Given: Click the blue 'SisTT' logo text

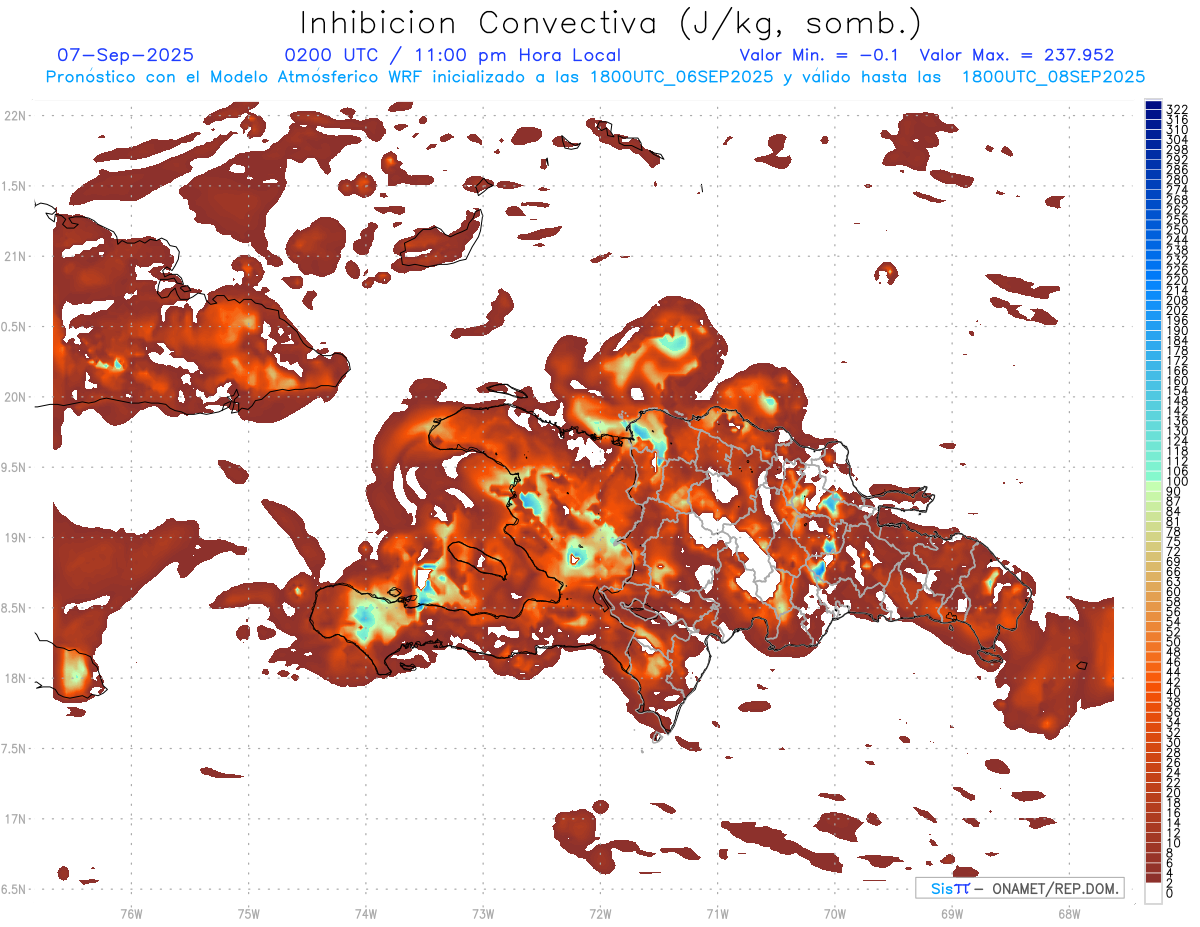Looking at the screenshot, I should (949, 888).
